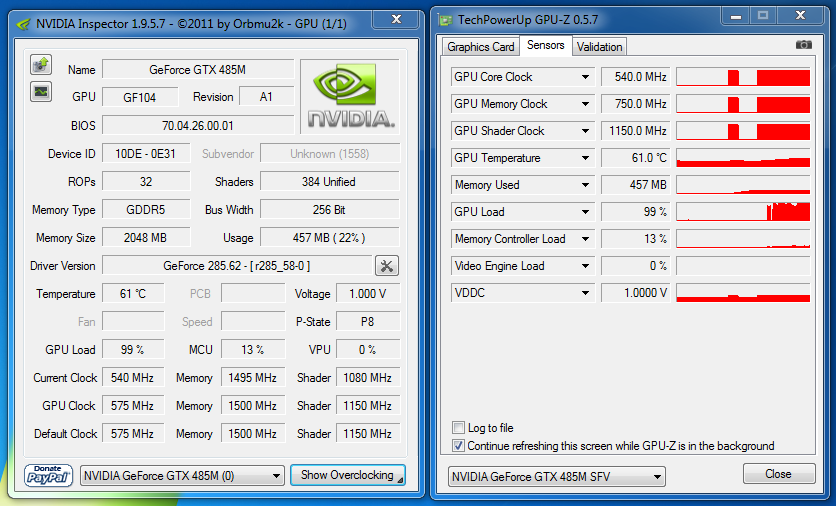Click the Name field GeForce GTX 485M

[x=198, y=69]
